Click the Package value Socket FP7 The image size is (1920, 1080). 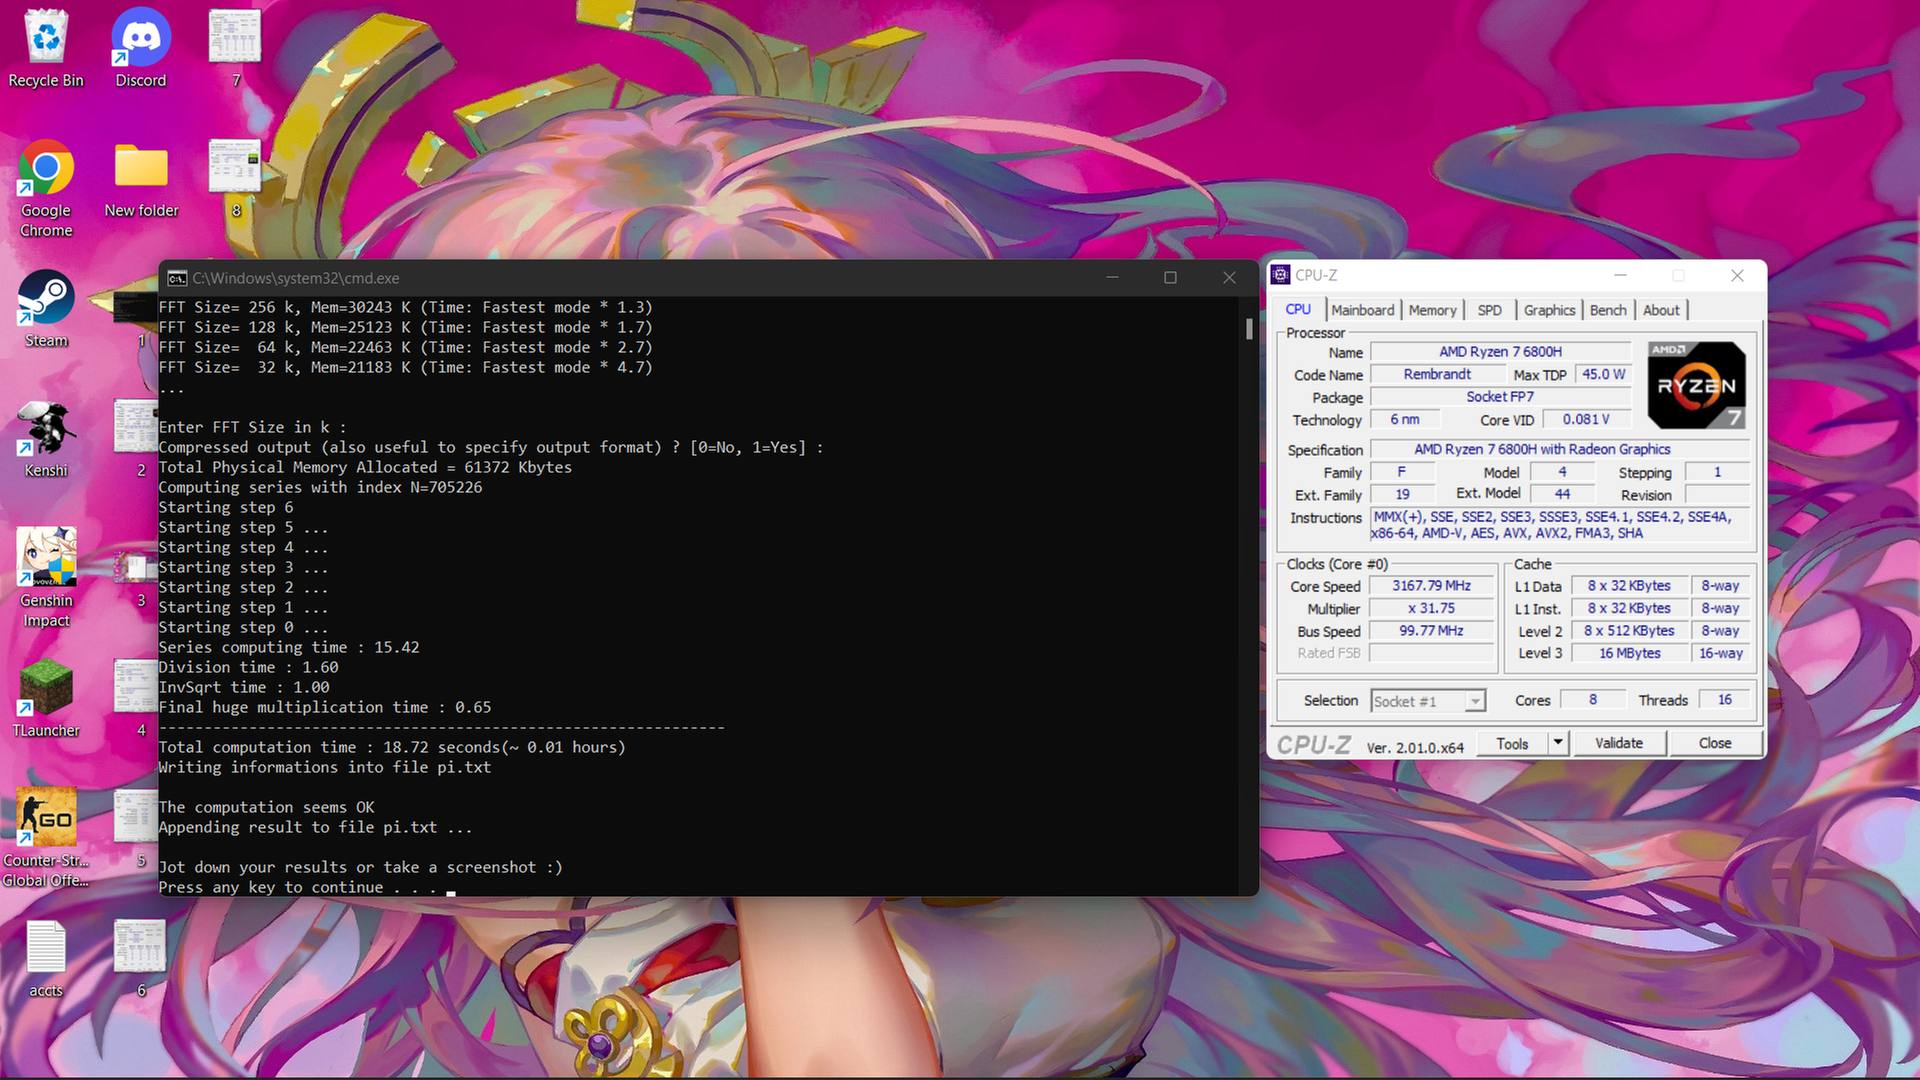[1500, 397]
